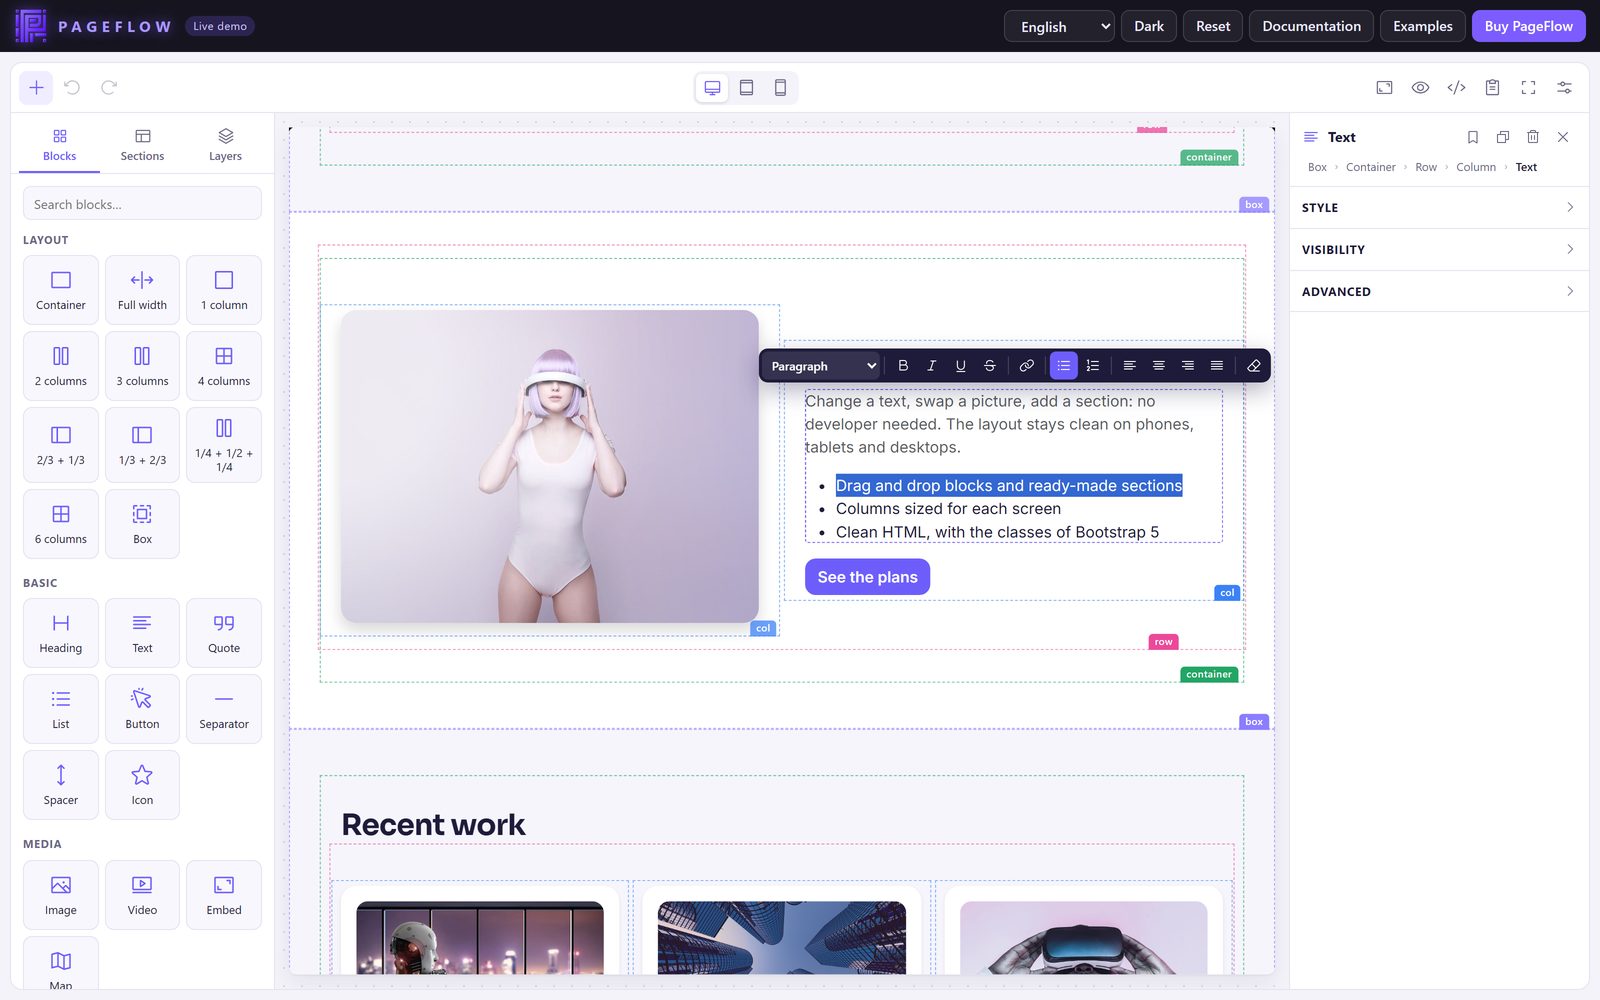Expand the ADVANCED section

point(1439,292)
